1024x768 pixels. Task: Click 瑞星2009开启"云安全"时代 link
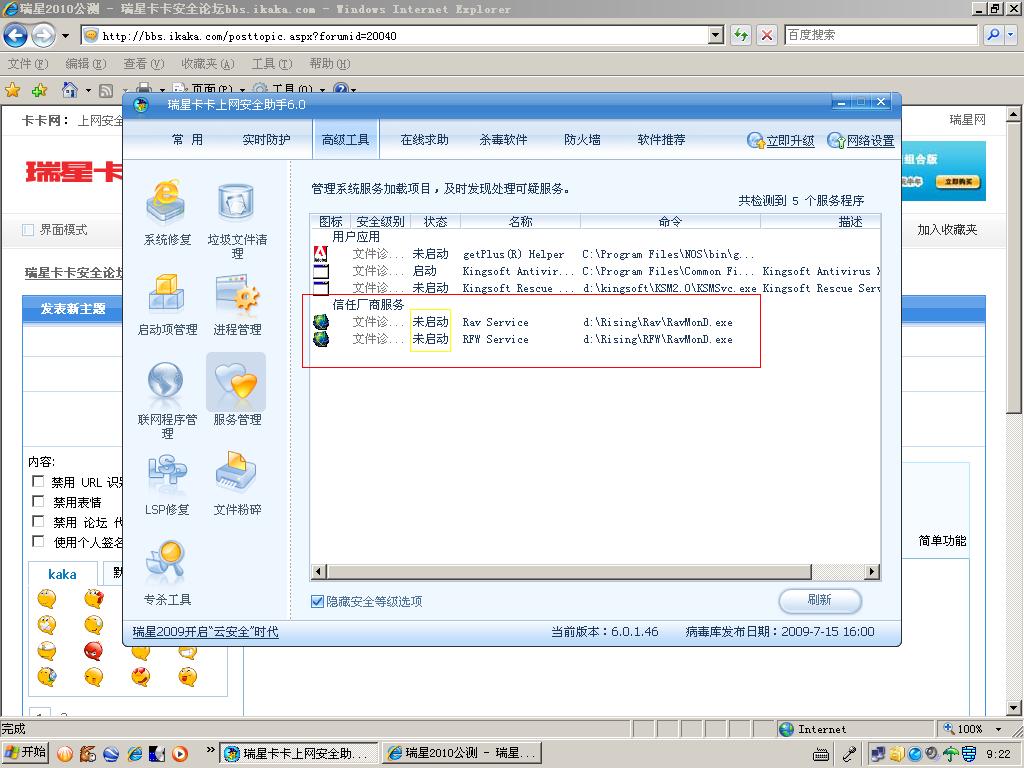(206, 632)
